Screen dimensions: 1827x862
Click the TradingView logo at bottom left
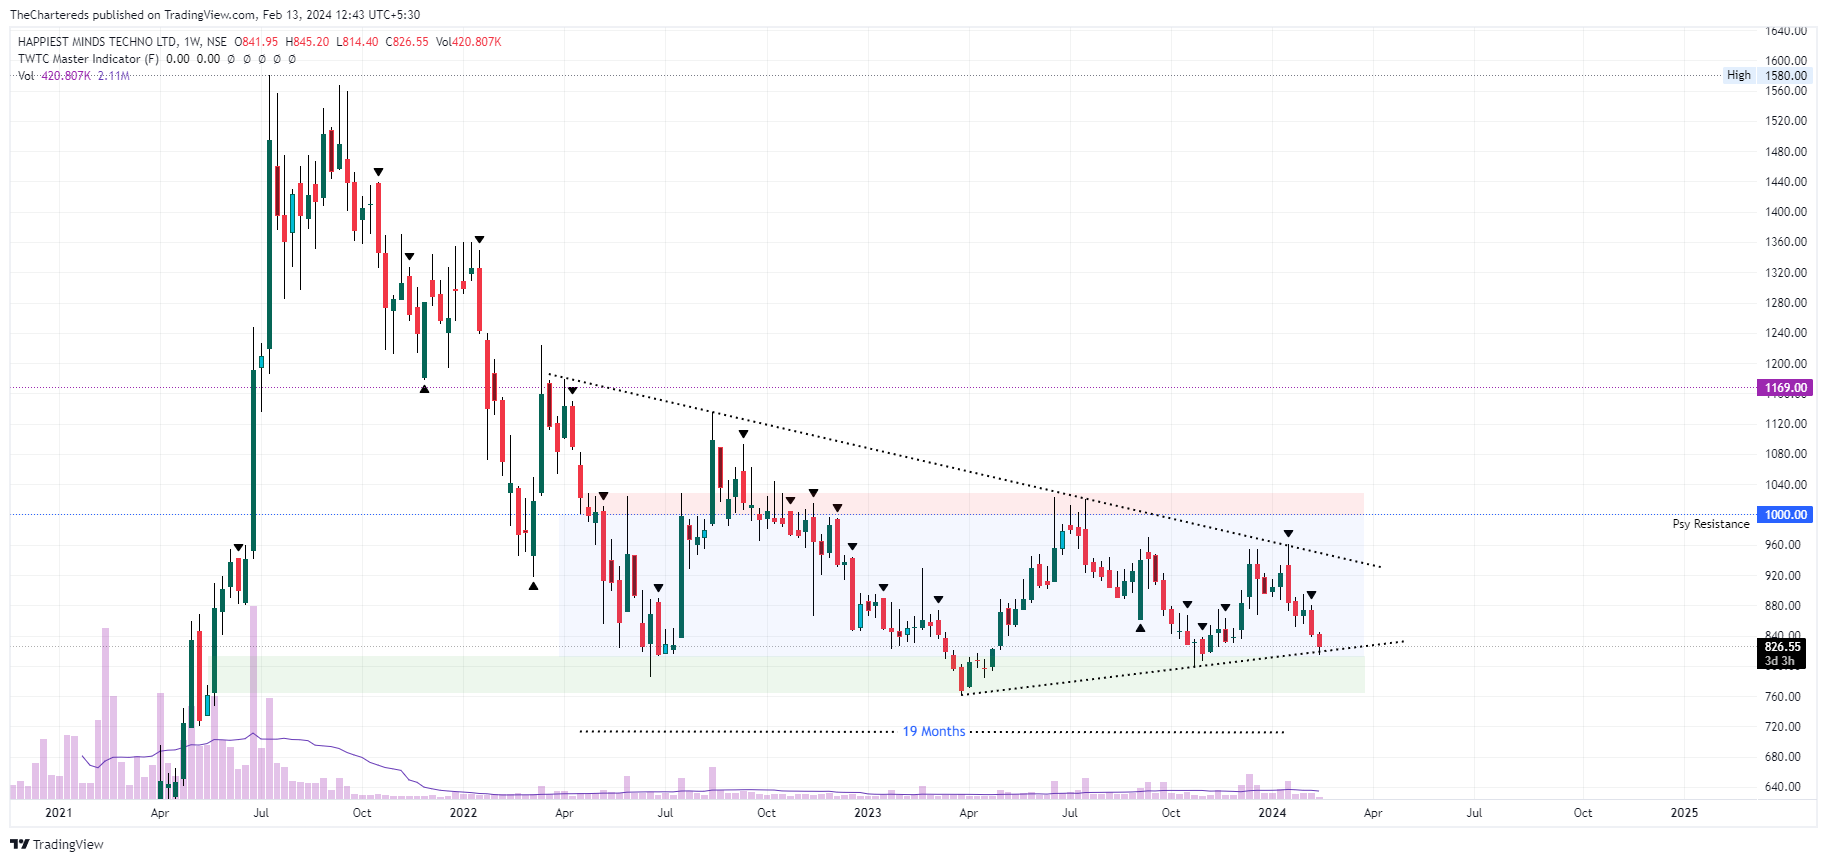(57, 844)
